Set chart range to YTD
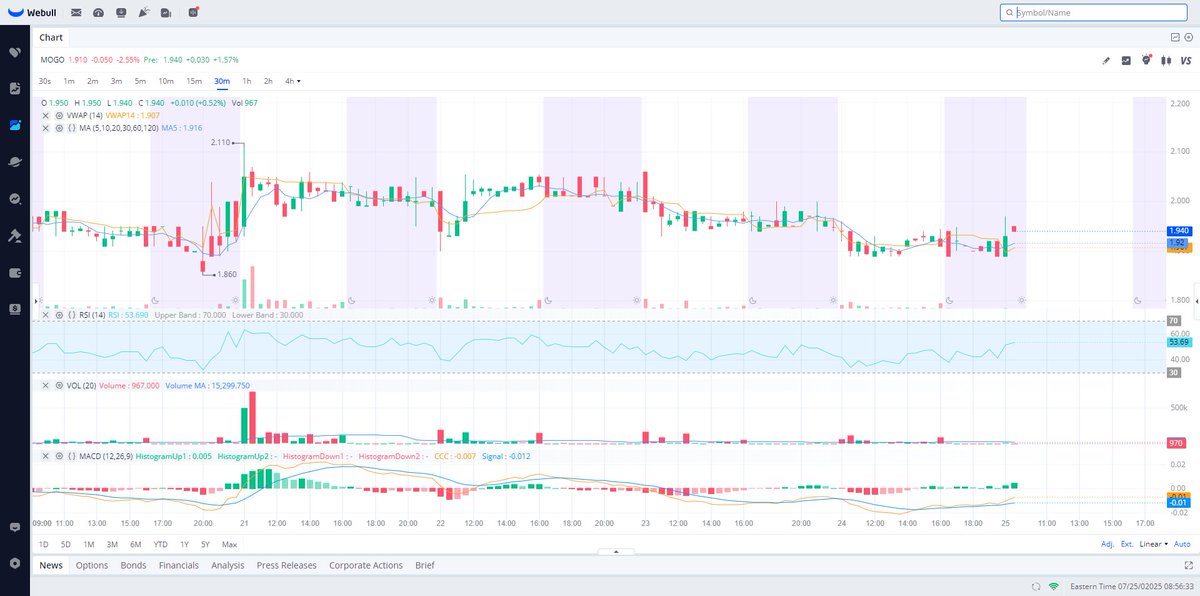Viewport: 1200px width, 596px height. [x=160, y=544]
